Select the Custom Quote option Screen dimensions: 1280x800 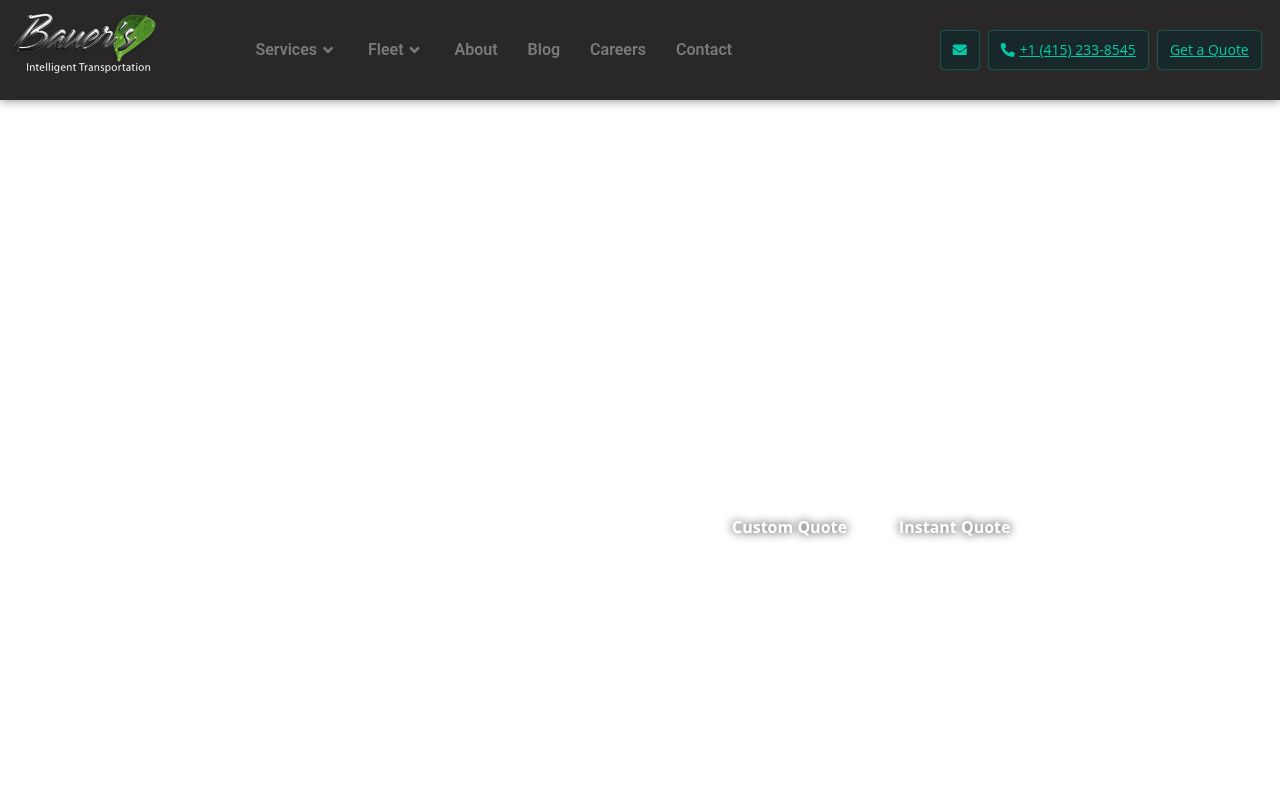click(x=789, y=527)
